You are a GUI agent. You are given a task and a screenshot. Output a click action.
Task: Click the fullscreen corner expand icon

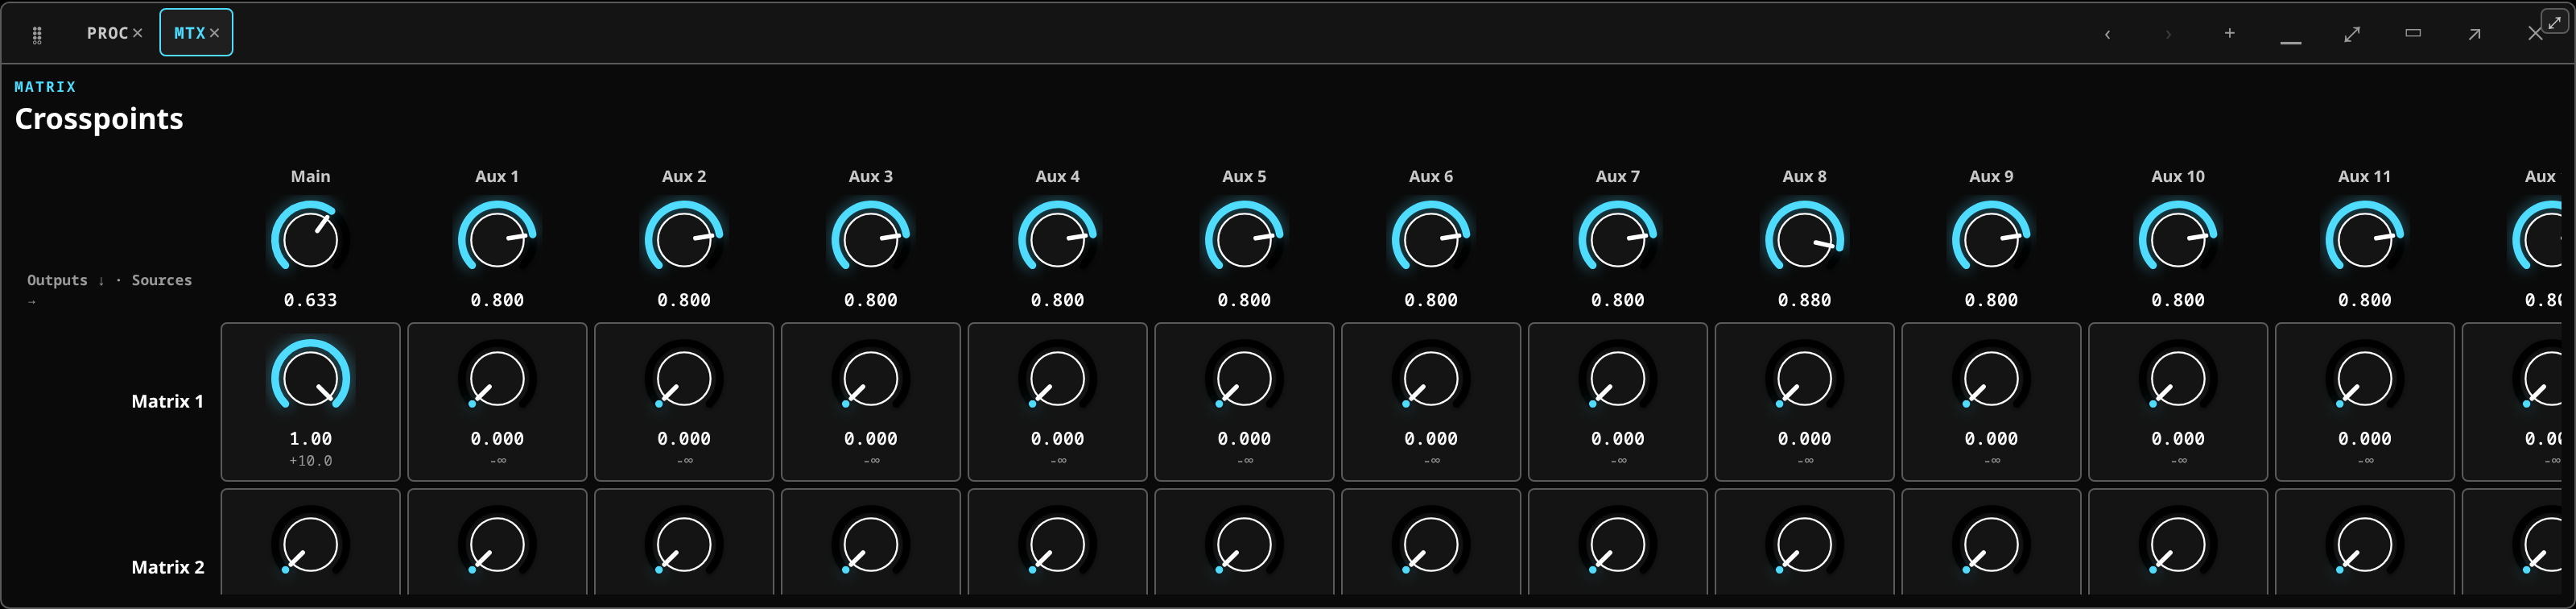click(2555, 21)
